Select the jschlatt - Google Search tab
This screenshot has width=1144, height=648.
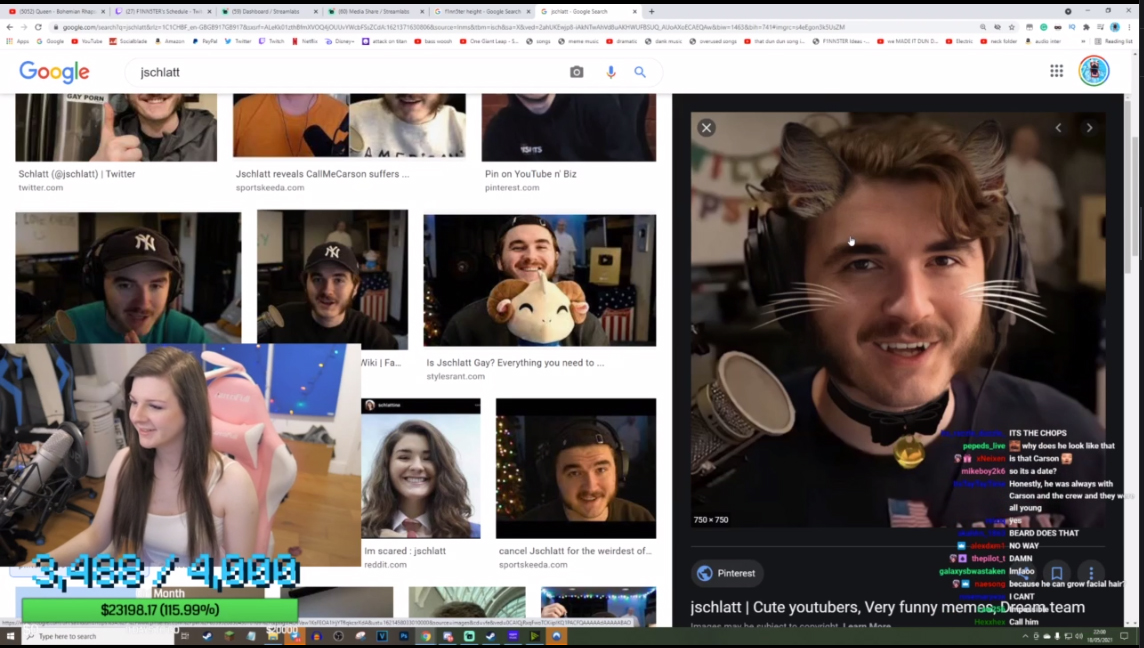pyautogui.click(x=588, y=12)
